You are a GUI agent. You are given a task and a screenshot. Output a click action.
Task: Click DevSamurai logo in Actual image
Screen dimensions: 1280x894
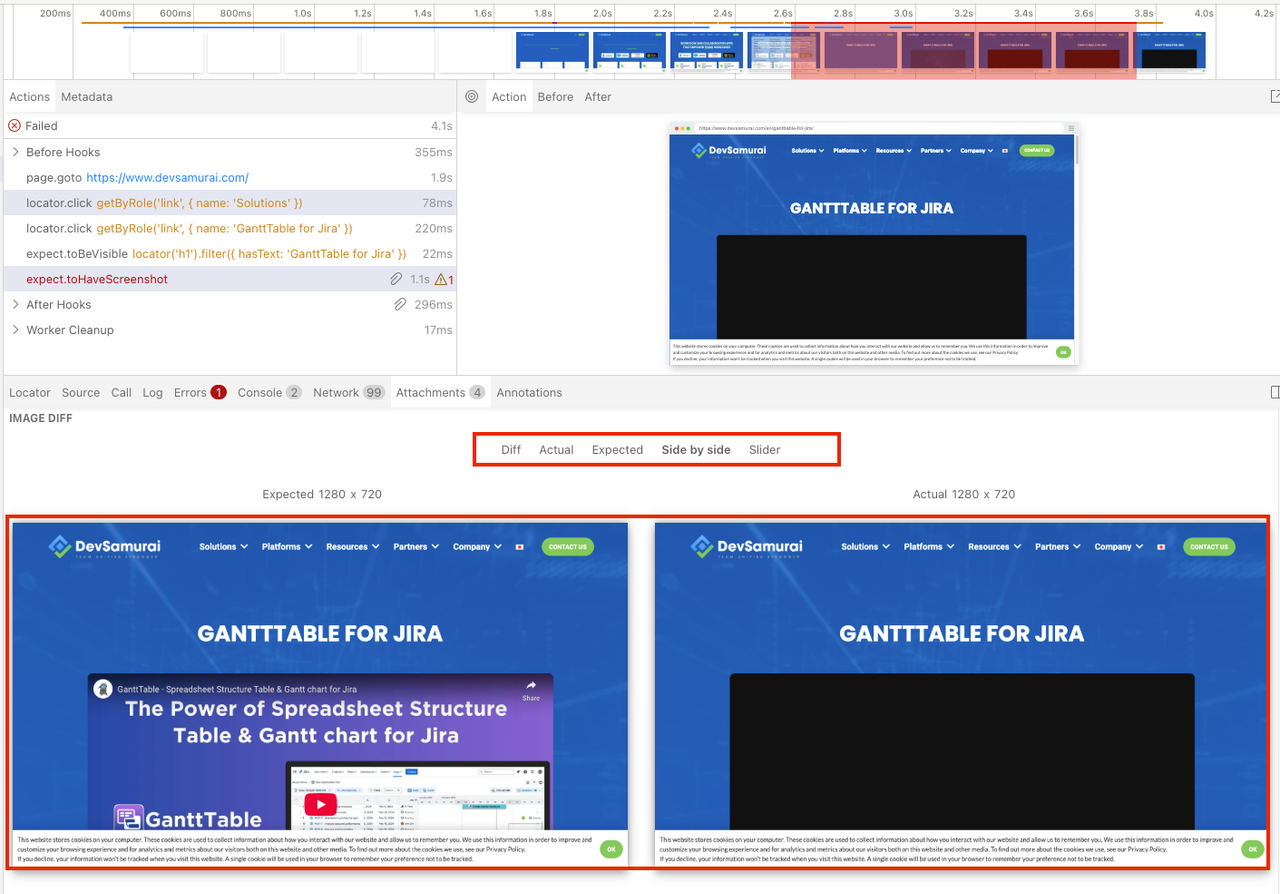tap(746, 547)
